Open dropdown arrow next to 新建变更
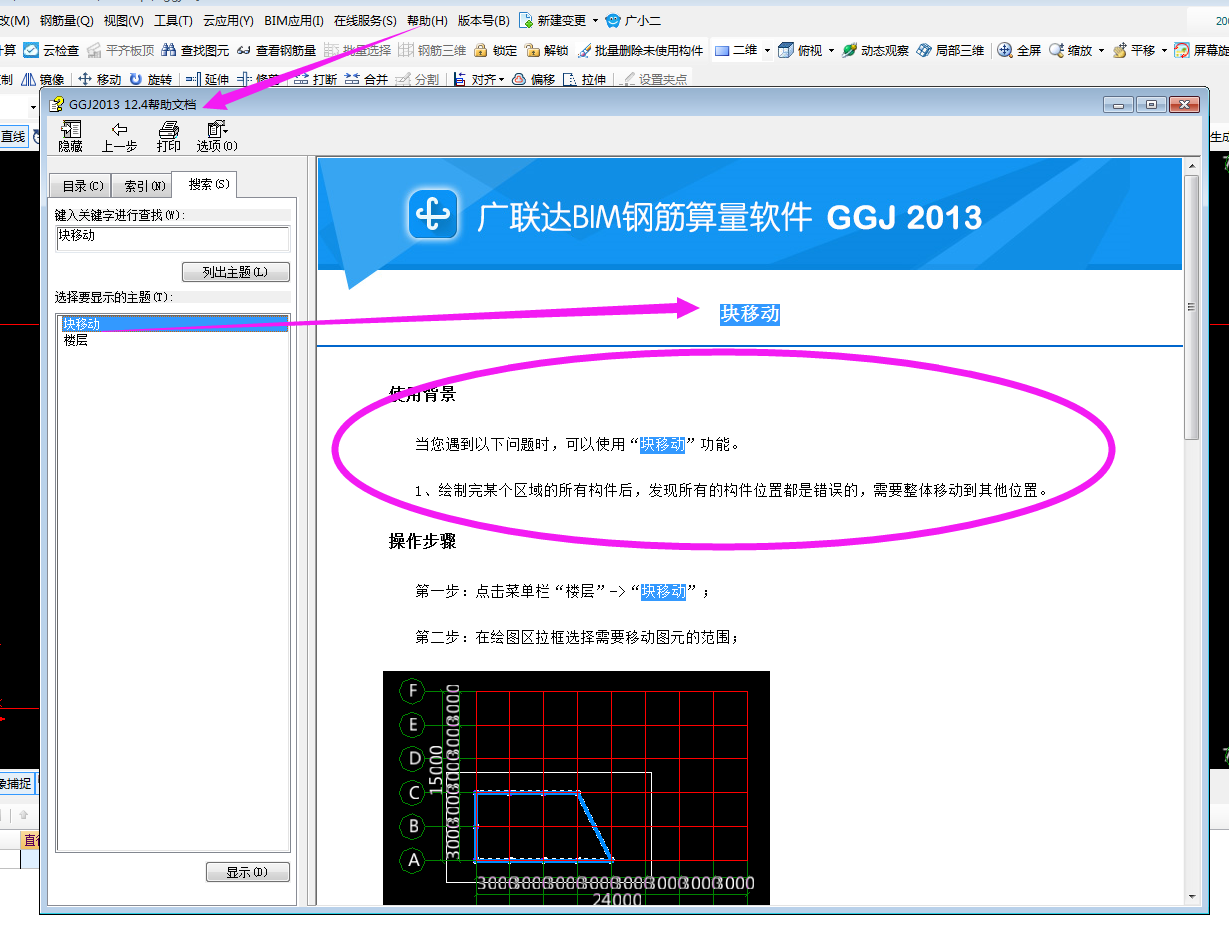1229x925 pixels. tap(595, 20)
